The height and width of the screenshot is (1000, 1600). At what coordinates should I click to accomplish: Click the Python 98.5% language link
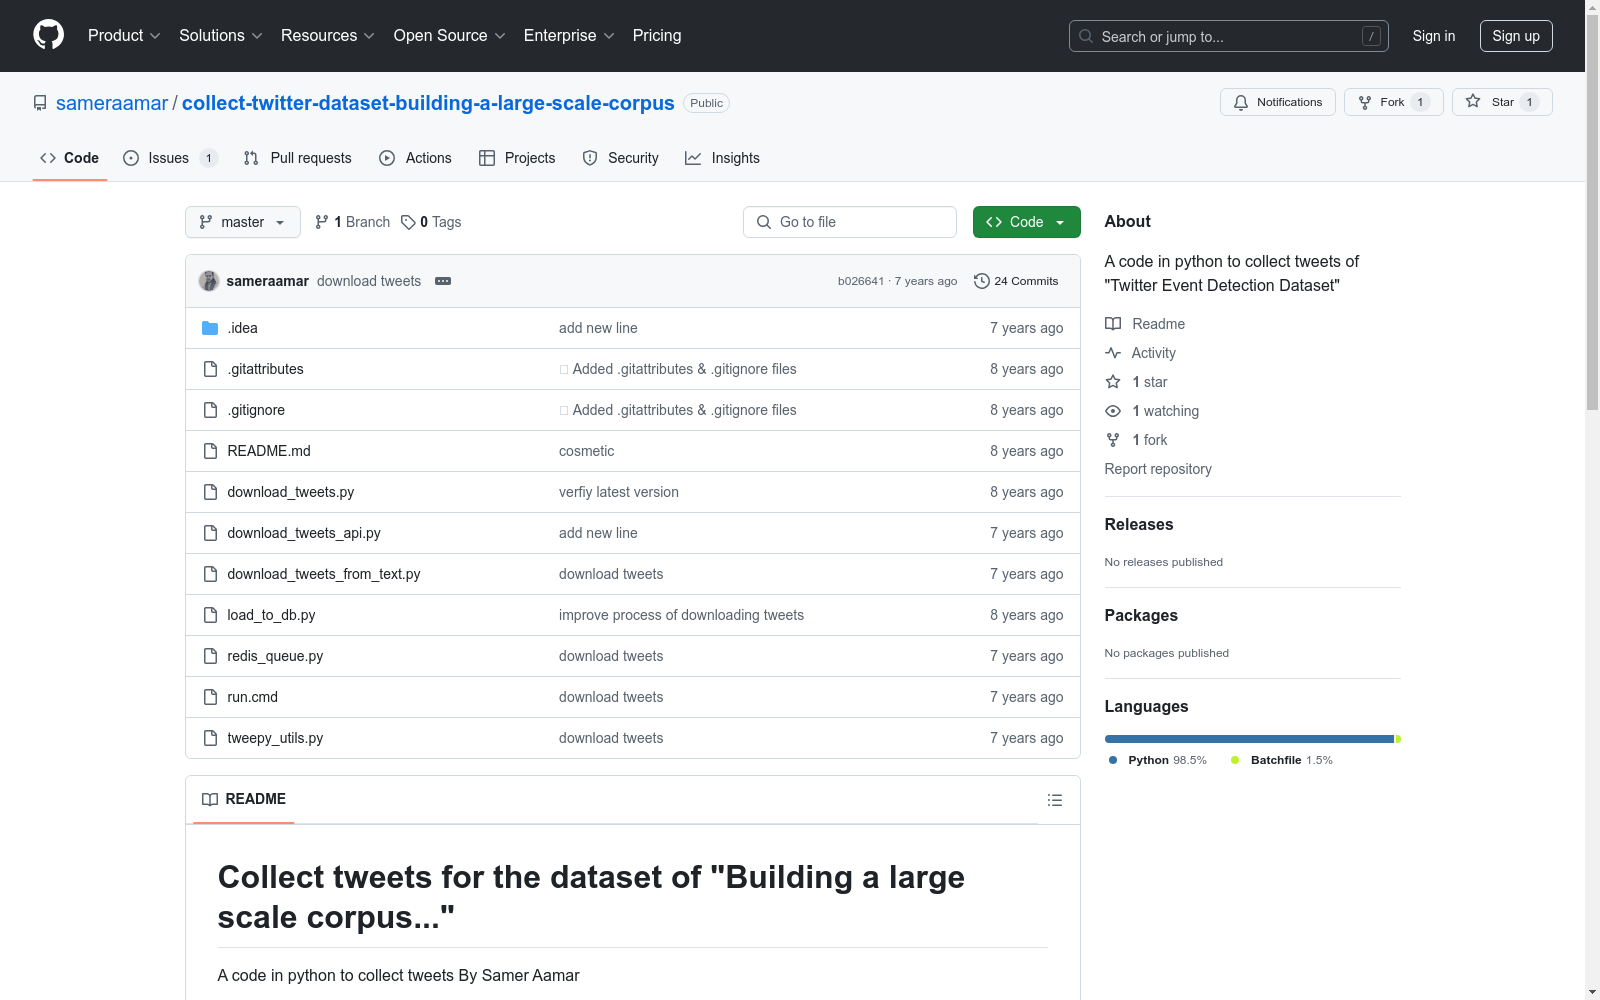1158,760
